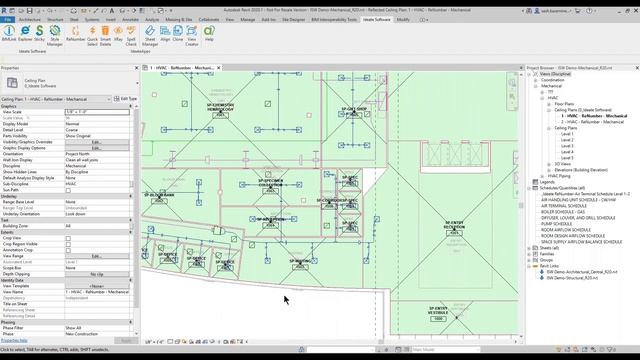The width and height of the screenshot is (640, 360).
Task: Activate the XRay tool
Action: point(118,33)
